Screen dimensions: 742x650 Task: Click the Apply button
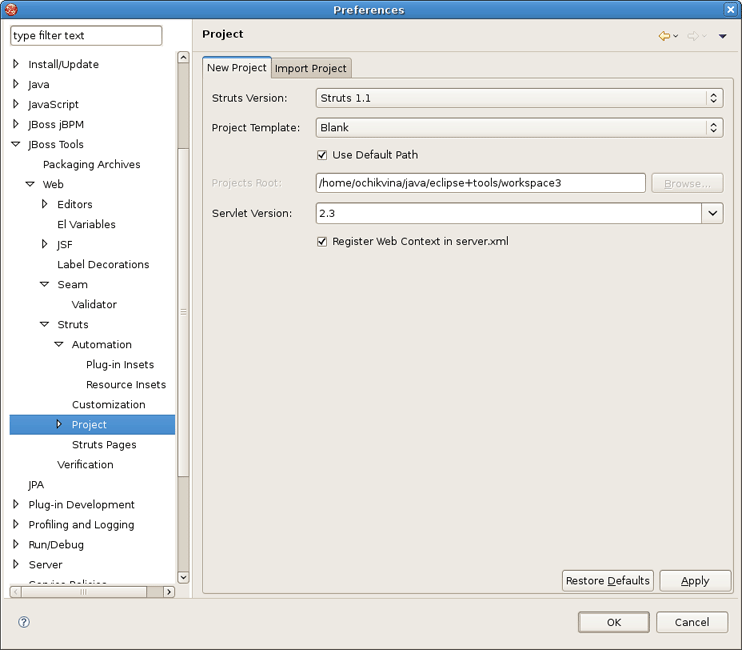point(695,580)
